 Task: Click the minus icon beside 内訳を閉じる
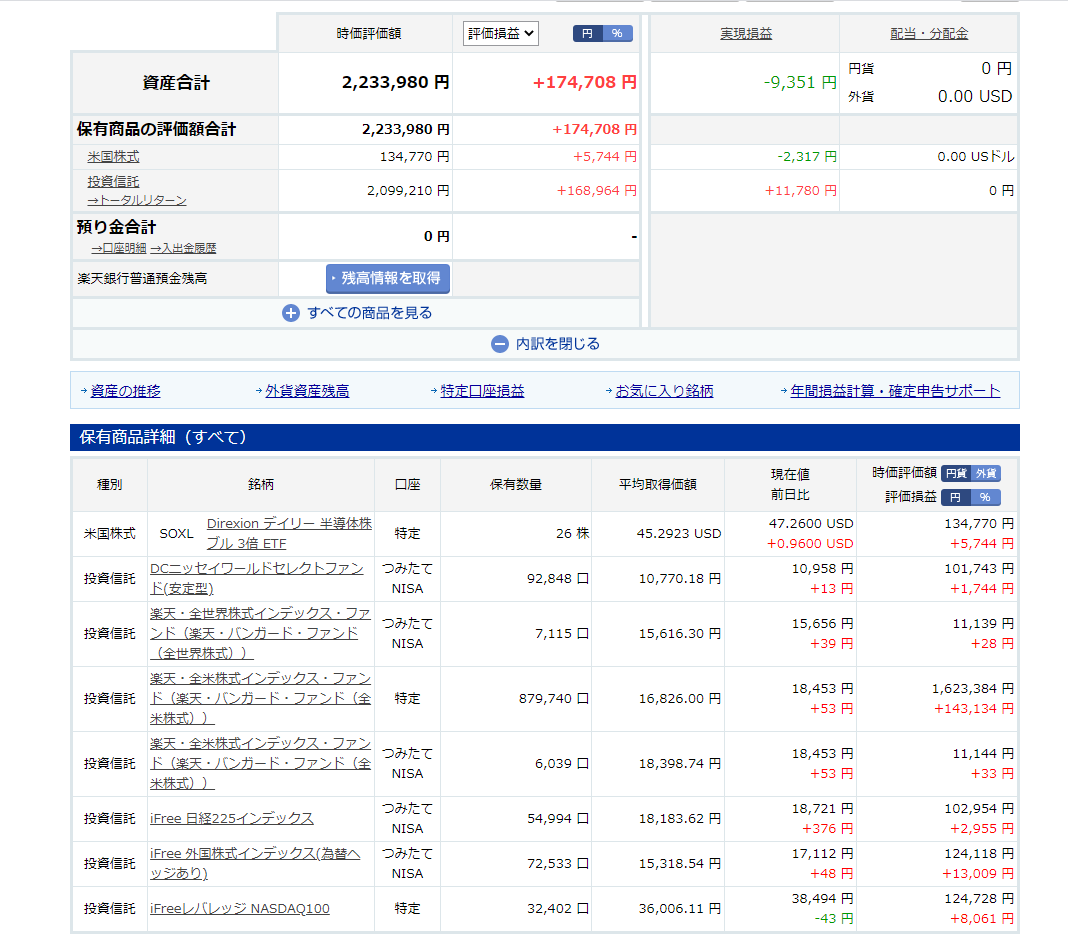[x=500, y=344]
